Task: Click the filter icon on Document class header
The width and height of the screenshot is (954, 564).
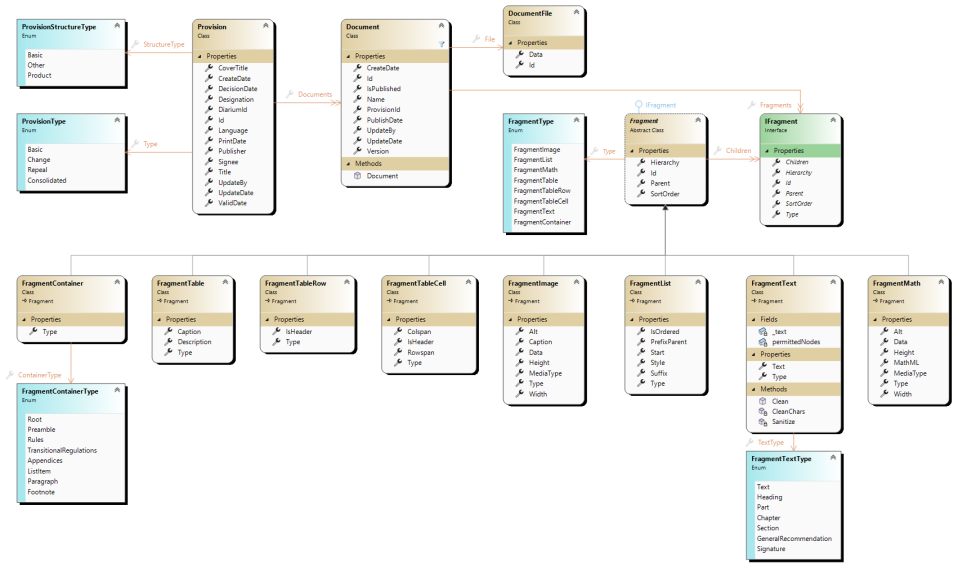Action: (441, 44)
